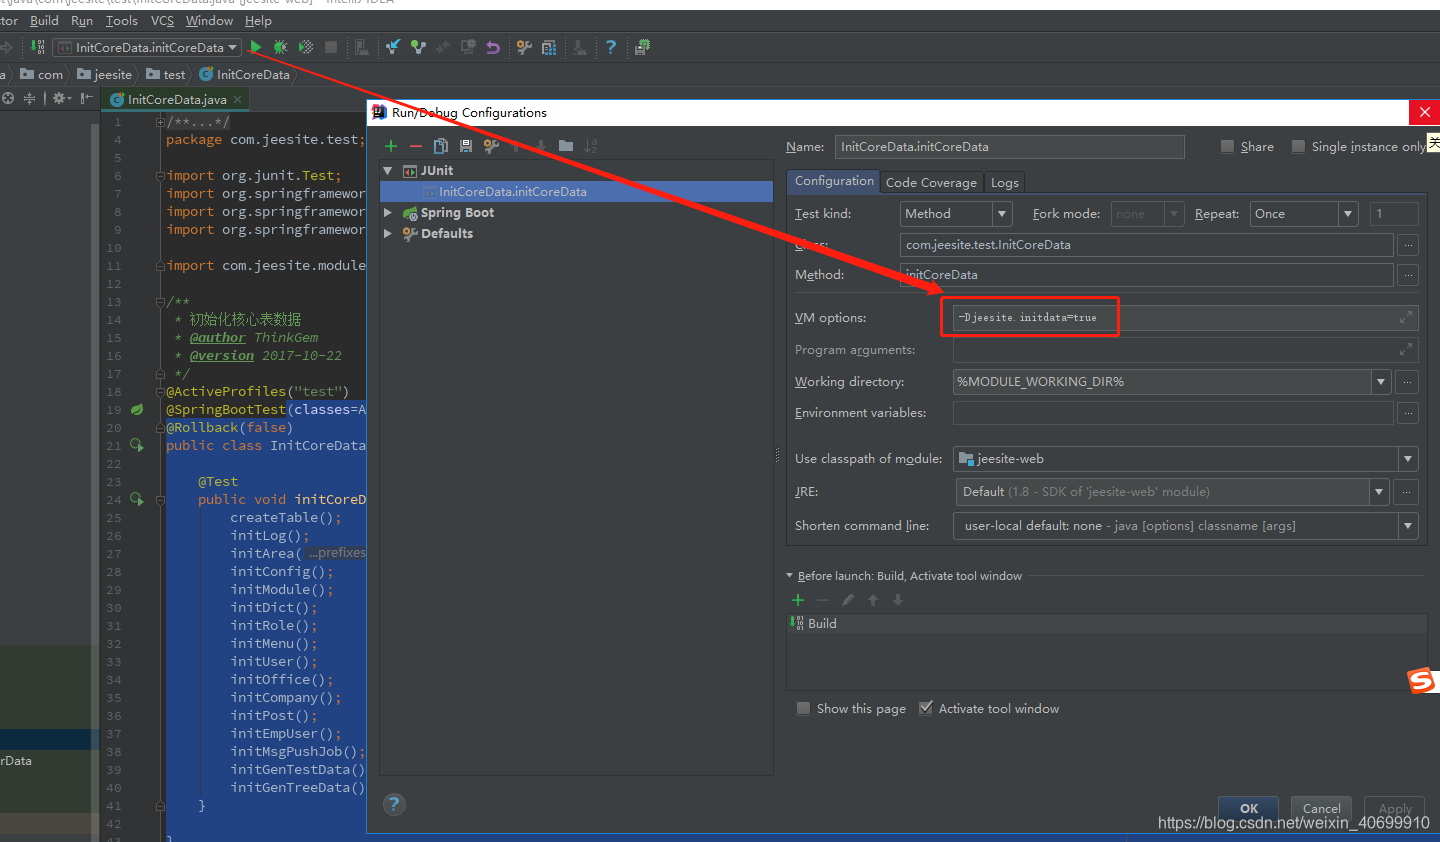This screenshot has width=1440, height=842.
Task: Toggle the Share checkbox
Action: 1227,146
